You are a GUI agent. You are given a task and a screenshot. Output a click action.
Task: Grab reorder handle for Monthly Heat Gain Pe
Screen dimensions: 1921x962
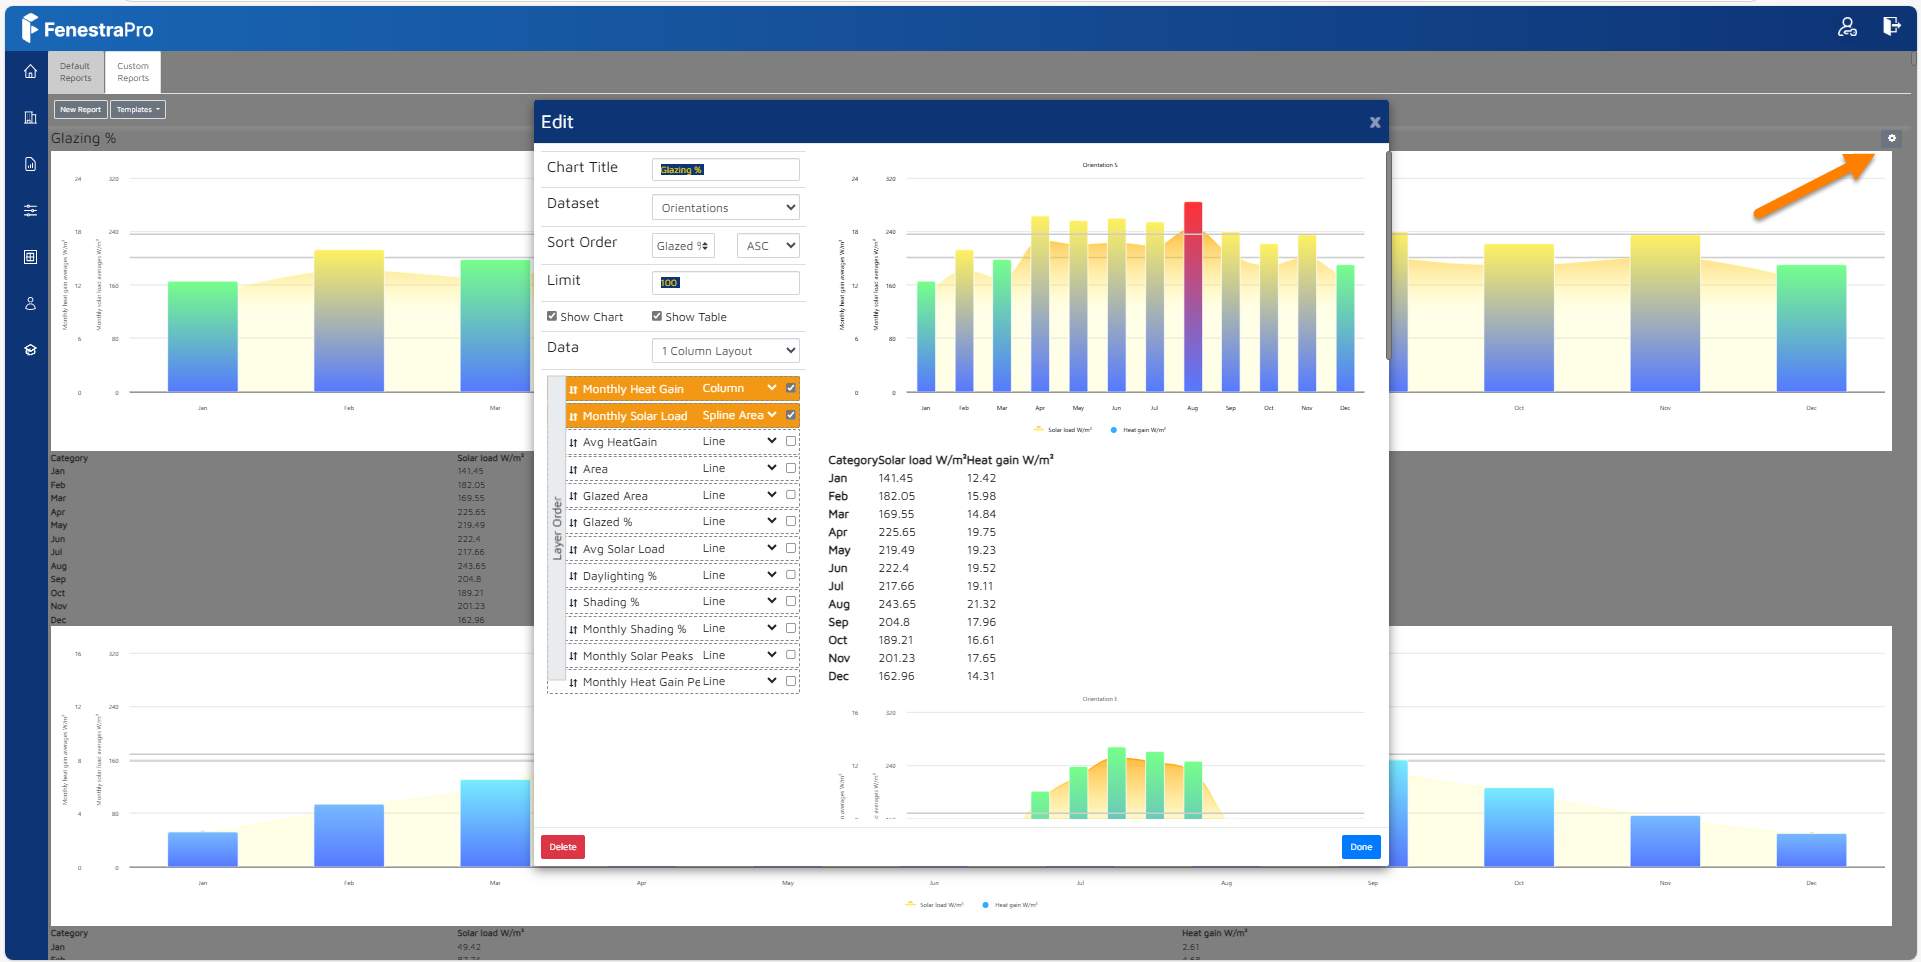coord(573,682)
